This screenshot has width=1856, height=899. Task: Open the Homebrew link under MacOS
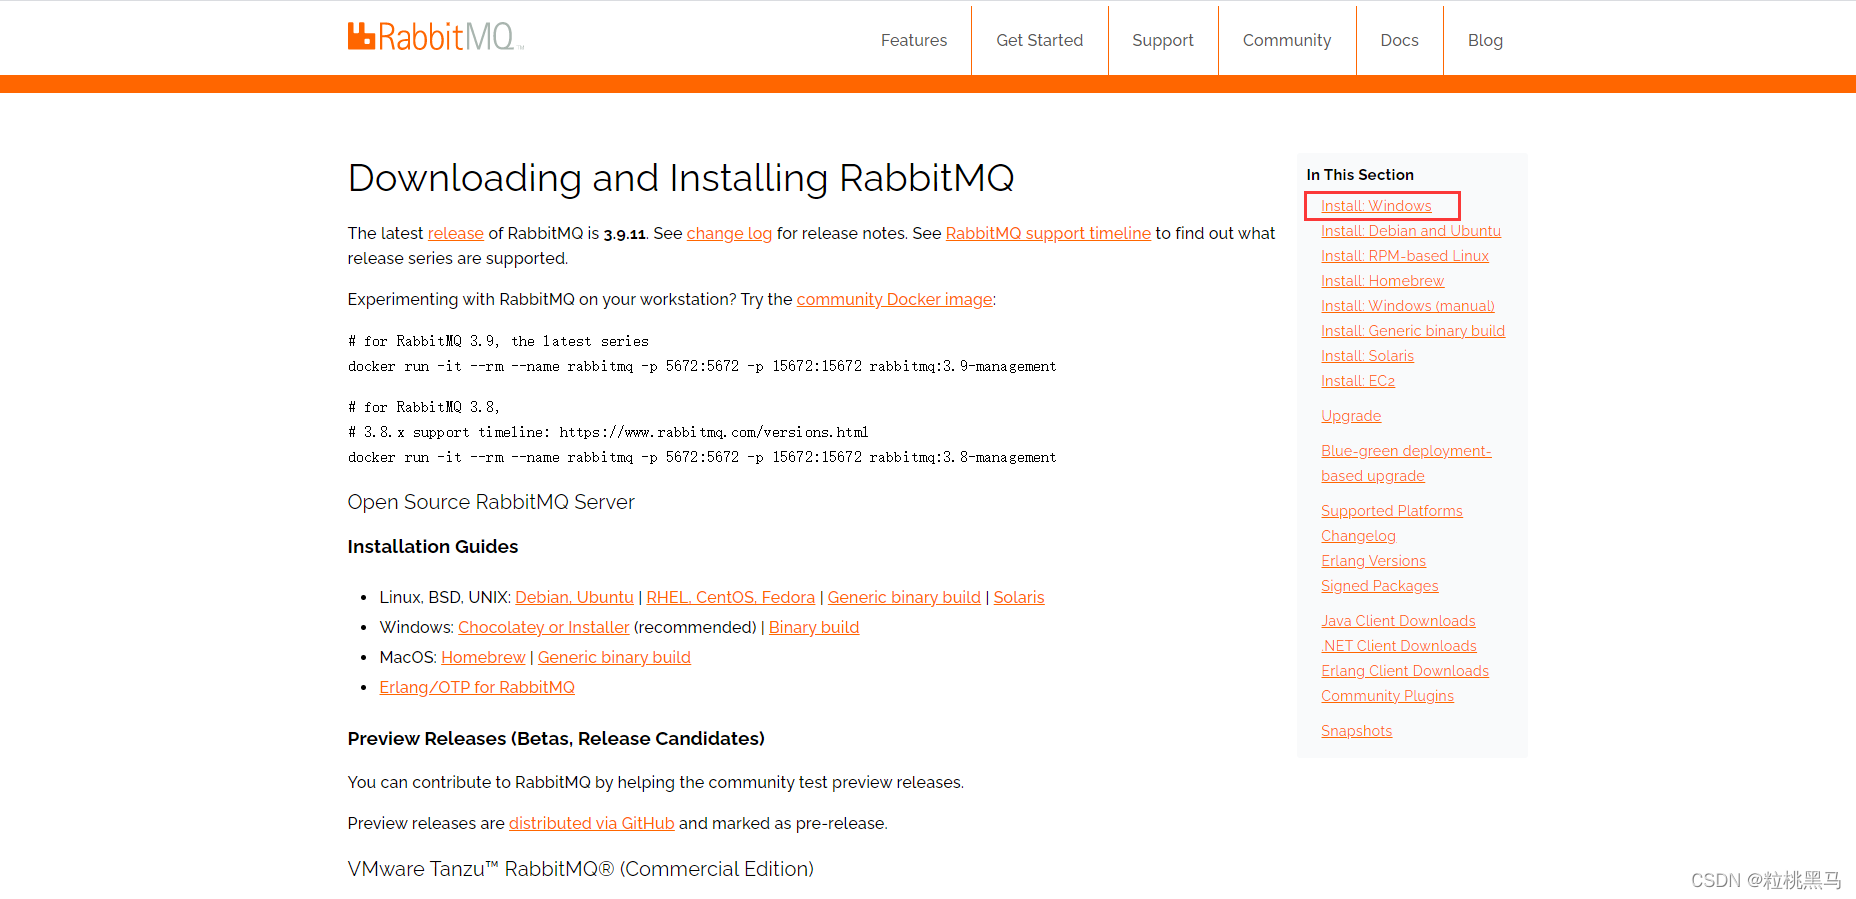pos(483,657)
